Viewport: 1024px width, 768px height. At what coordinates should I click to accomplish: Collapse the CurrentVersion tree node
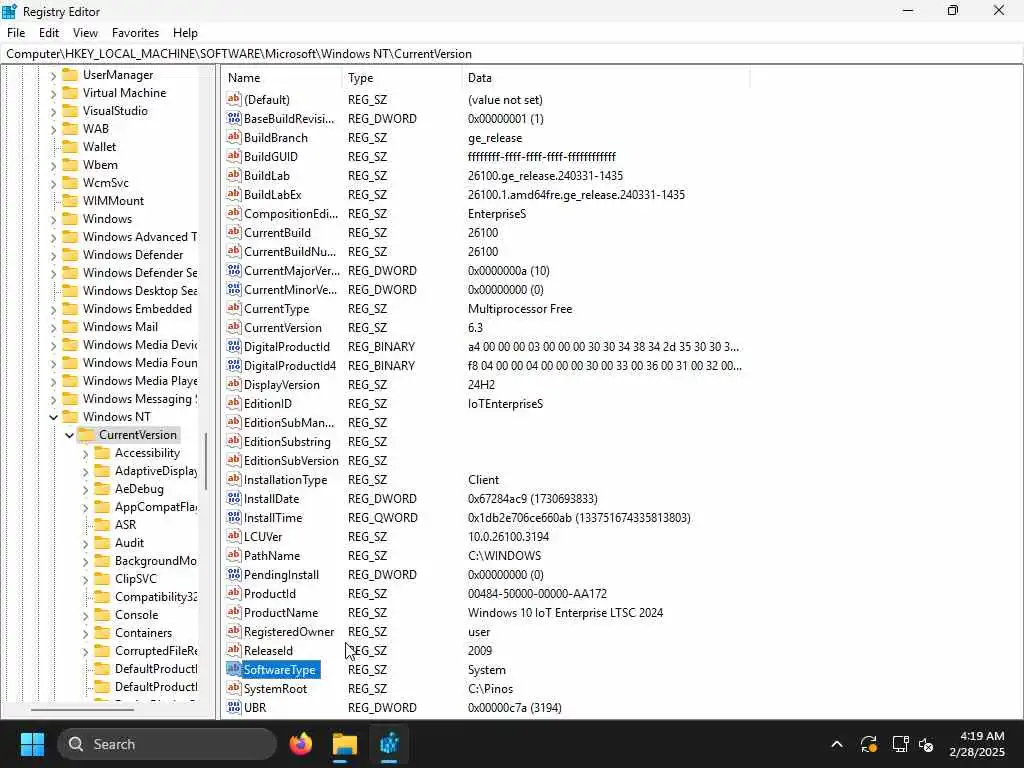[x=69, y=435]
